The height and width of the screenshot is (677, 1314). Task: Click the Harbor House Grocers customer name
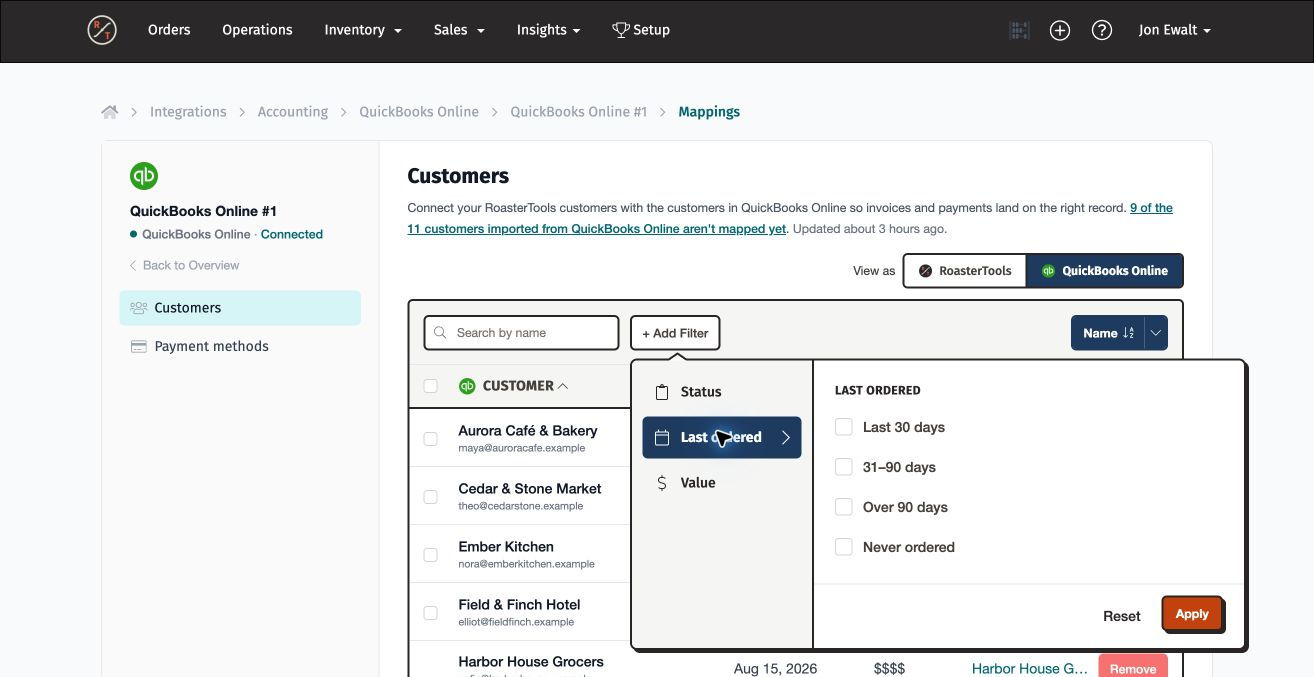(531, 662)
